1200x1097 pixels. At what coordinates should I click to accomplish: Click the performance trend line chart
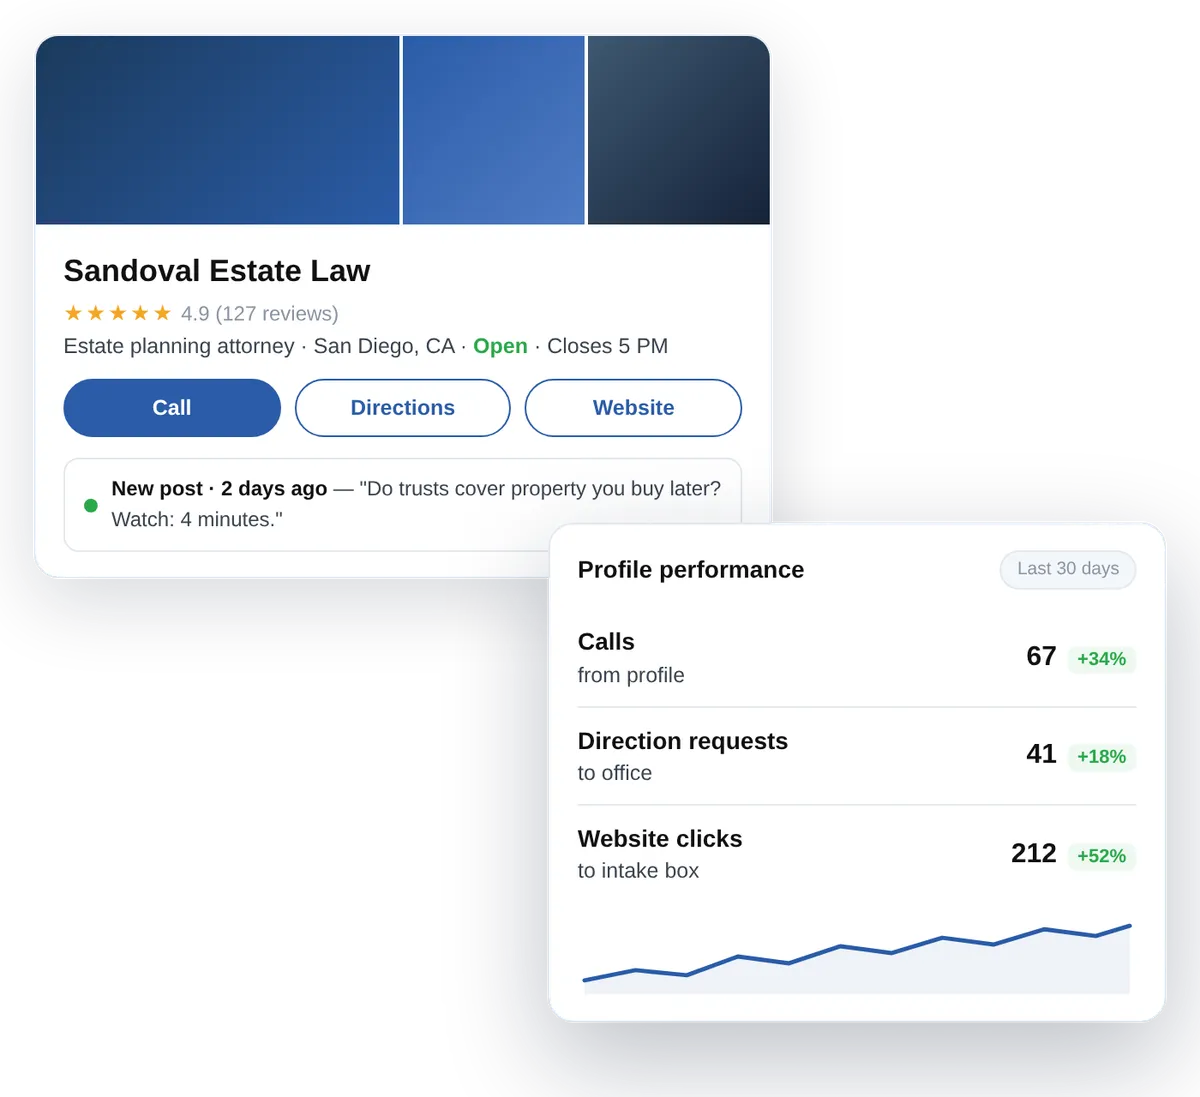pyautogui.click(x=857, y=957)
